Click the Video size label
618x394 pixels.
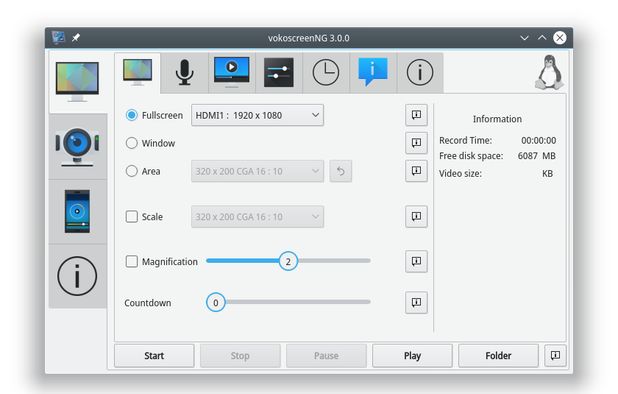(460, 174)
